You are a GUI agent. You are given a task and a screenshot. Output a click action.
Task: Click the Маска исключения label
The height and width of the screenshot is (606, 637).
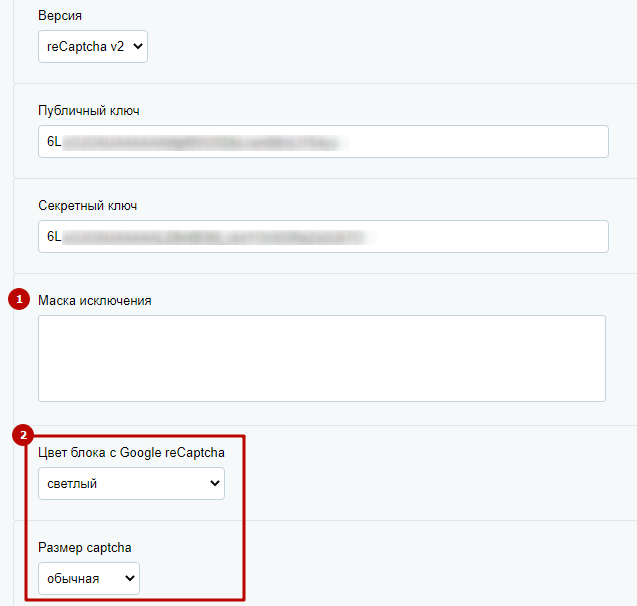pos(95,301)
